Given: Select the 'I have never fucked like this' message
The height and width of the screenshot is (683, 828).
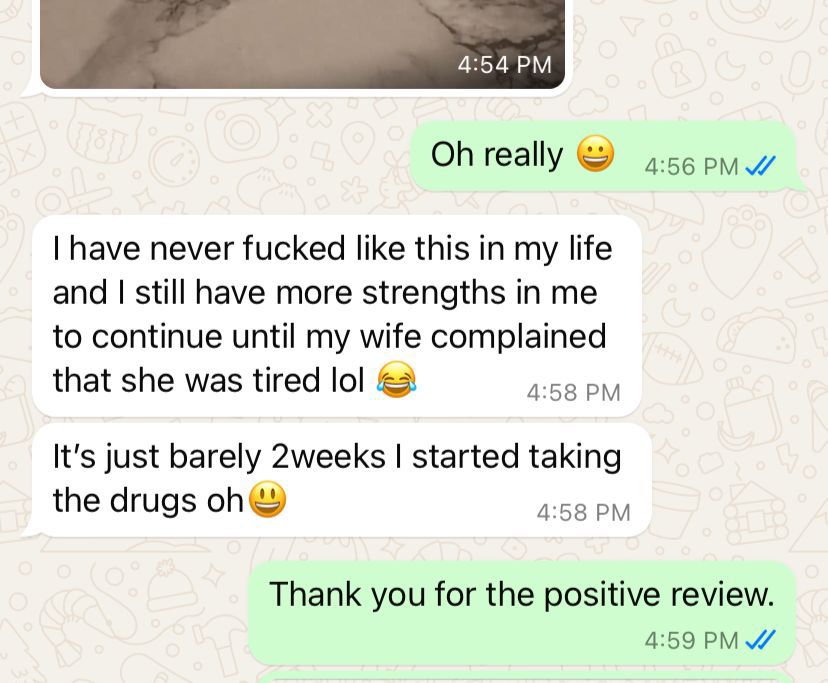Looking at the screenshot, I should pyautogui.click(x=337, y=316).
